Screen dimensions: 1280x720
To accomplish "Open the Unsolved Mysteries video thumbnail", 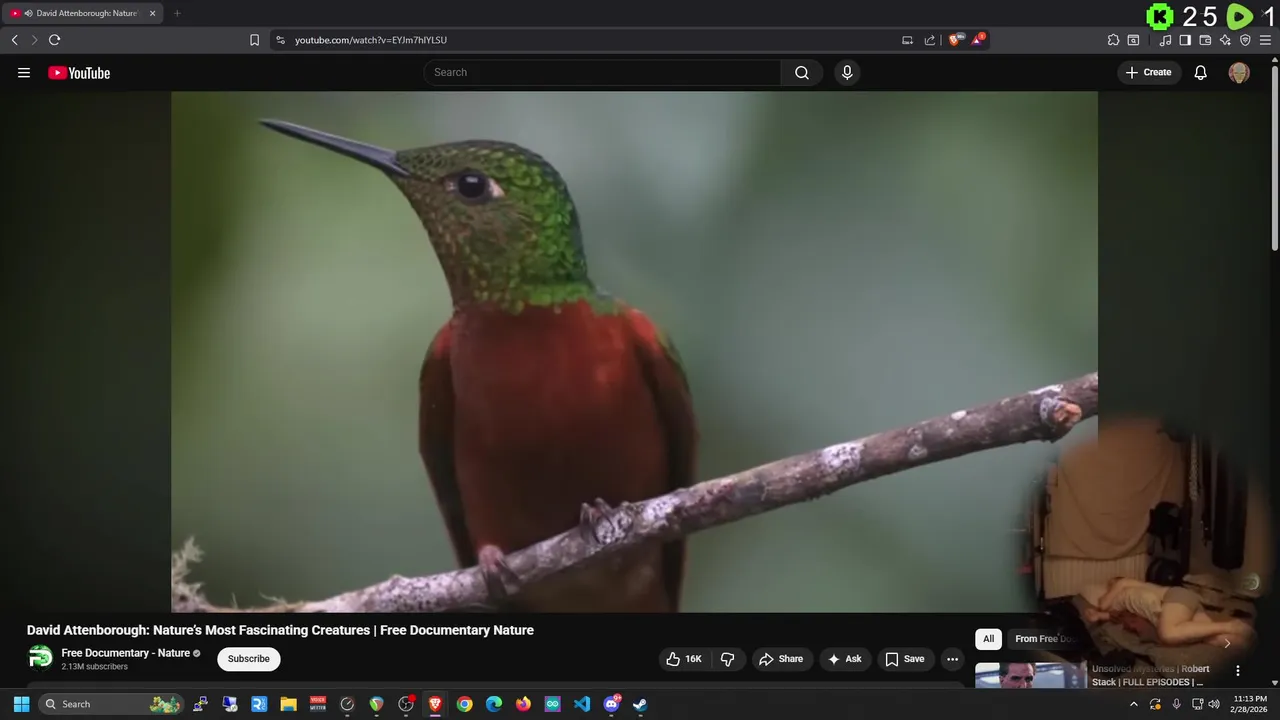I will tap(1031, 676).
